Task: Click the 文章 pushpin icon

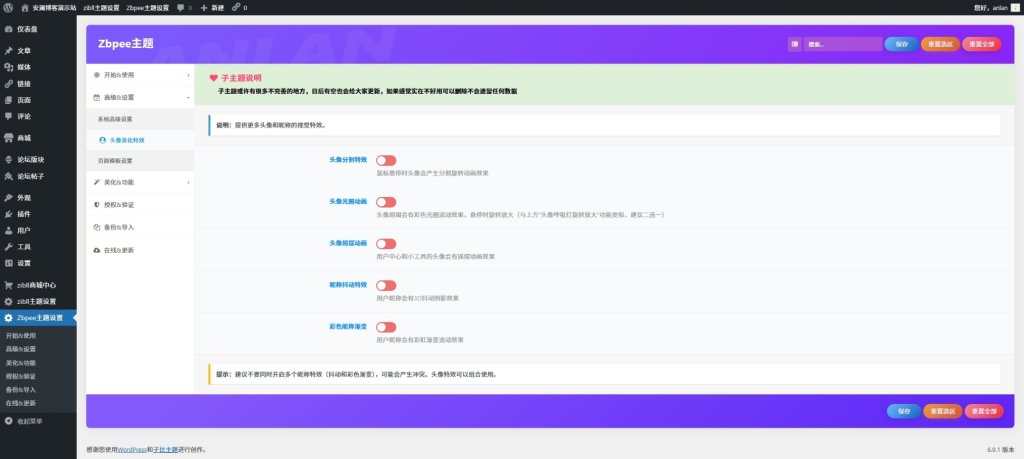Action: click(x=8, y=50)
